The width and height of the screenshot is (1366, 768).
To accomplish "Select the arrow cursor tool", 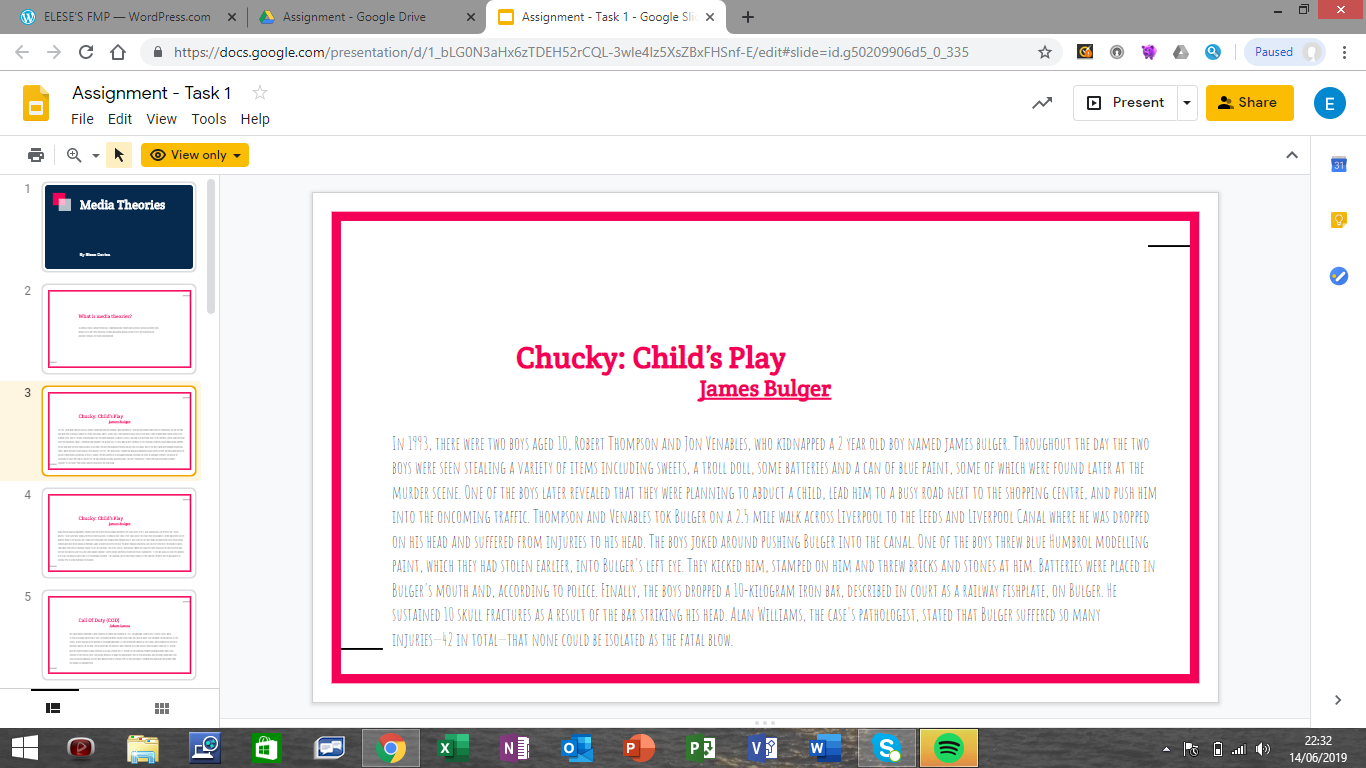I will [x=119, y=155].
